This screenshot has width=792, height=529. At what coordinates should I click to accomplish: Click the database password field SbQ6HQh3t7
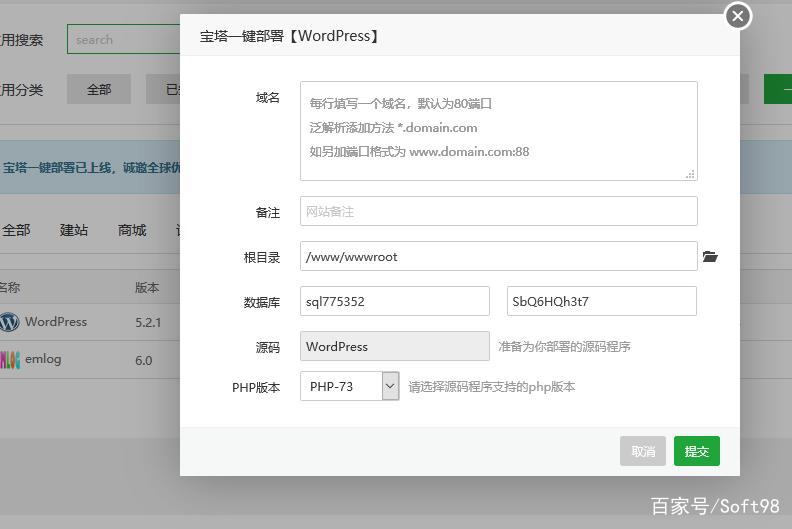(x=602, y=301)
